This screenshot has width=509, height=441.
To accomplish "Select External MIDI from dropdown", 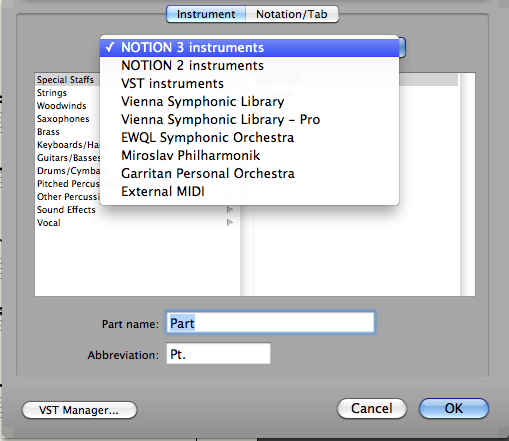I will click(249, 192).
